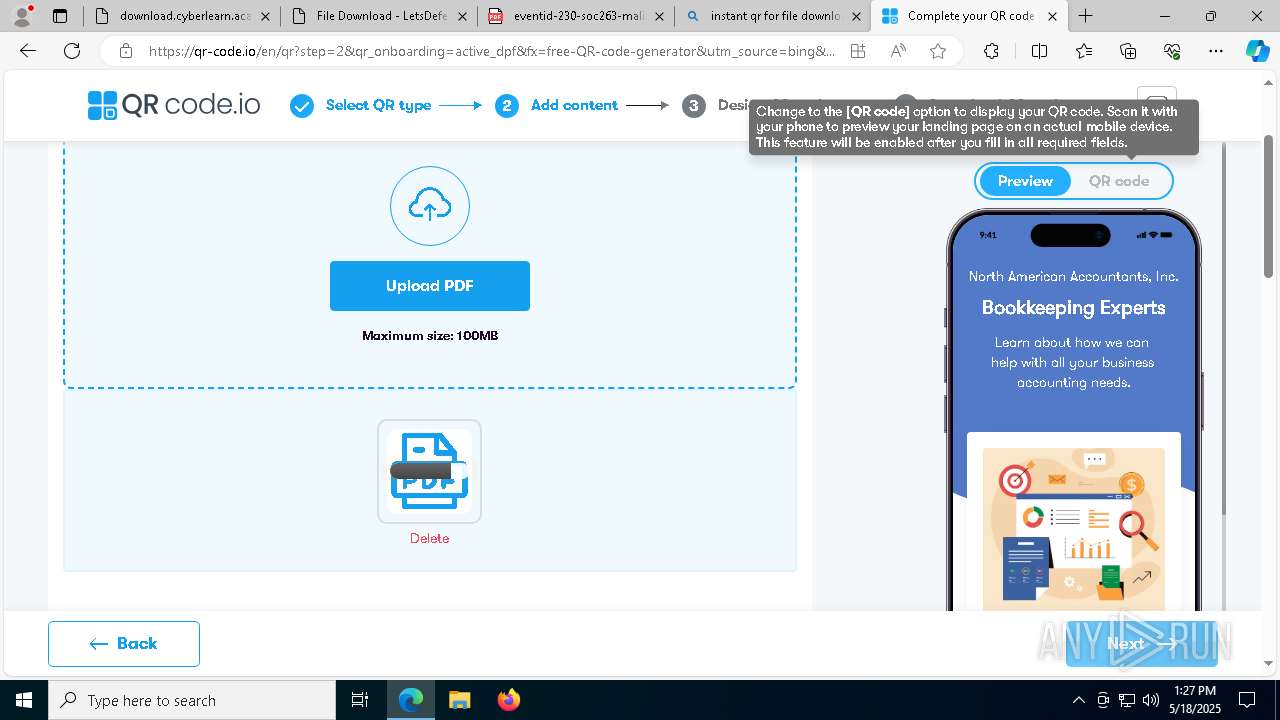The height and width of the screenshot is (720, 1280).
Task: Click the Edge profile avatar icon
Action: click(x=22, y=16)
